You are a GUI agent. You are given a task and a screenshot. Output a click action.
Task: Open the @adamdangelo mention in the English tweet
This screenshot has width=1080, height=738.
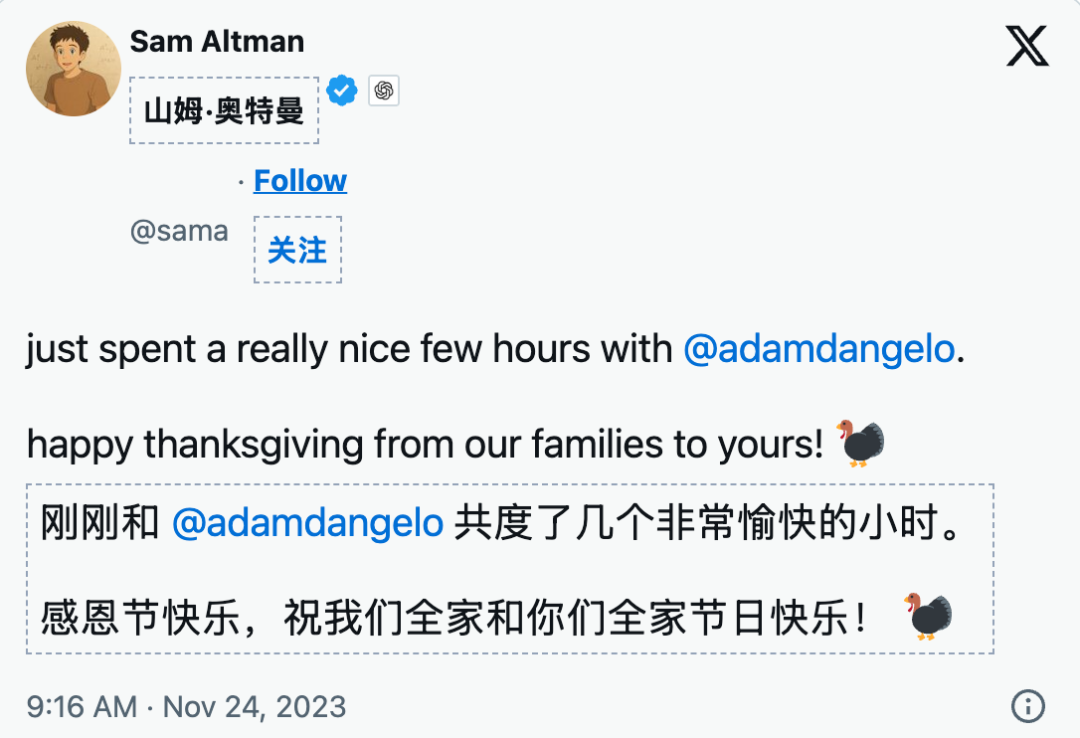(x=819, y=349)
